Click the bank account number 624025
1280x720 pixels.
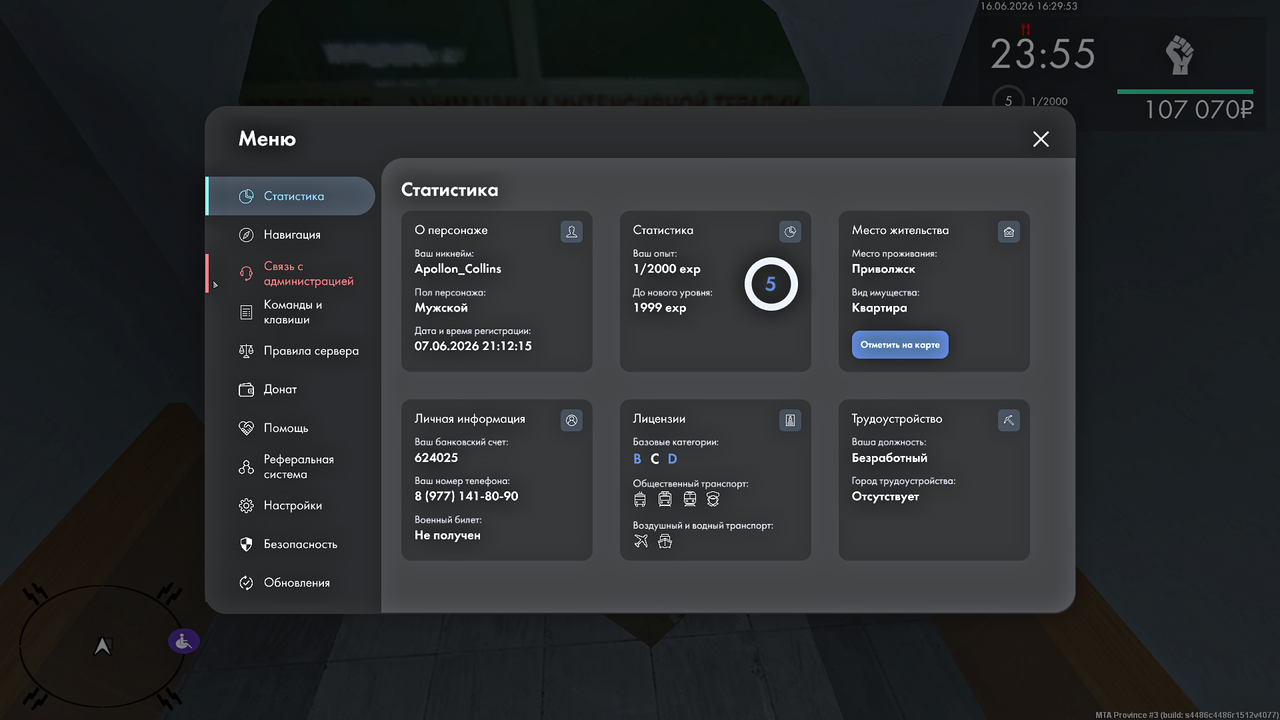436,458
